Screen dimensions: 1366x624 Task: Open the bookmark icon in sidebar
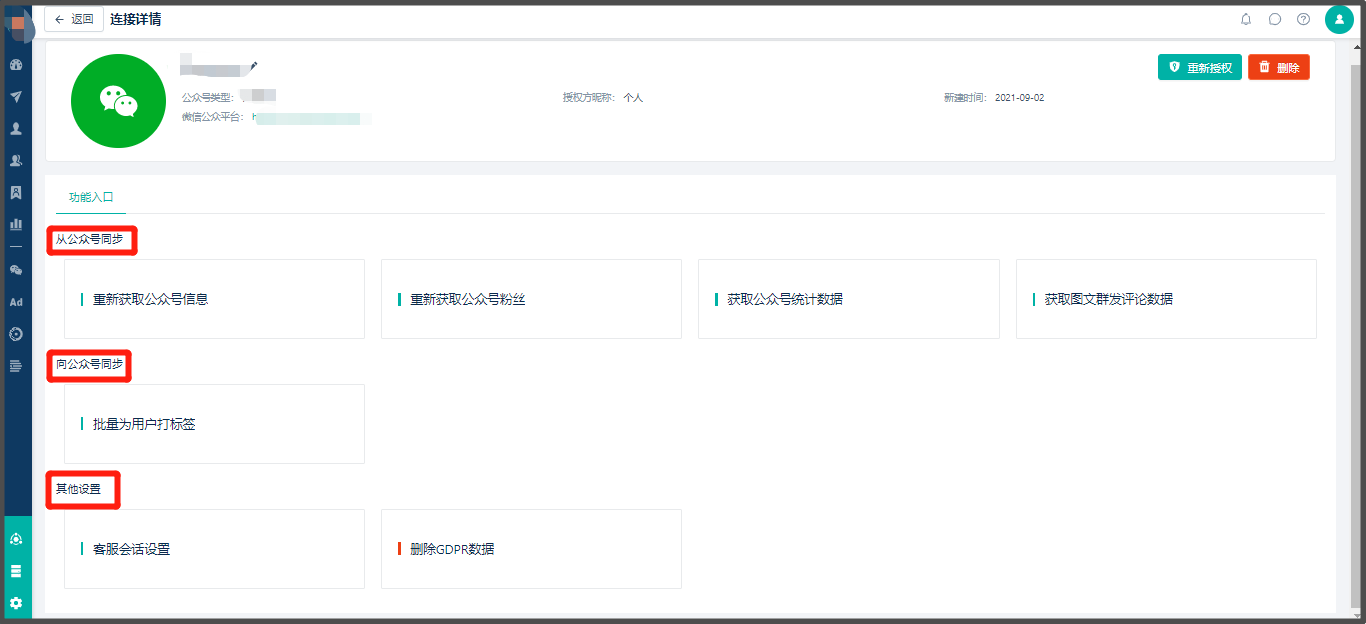coord(16,192)
